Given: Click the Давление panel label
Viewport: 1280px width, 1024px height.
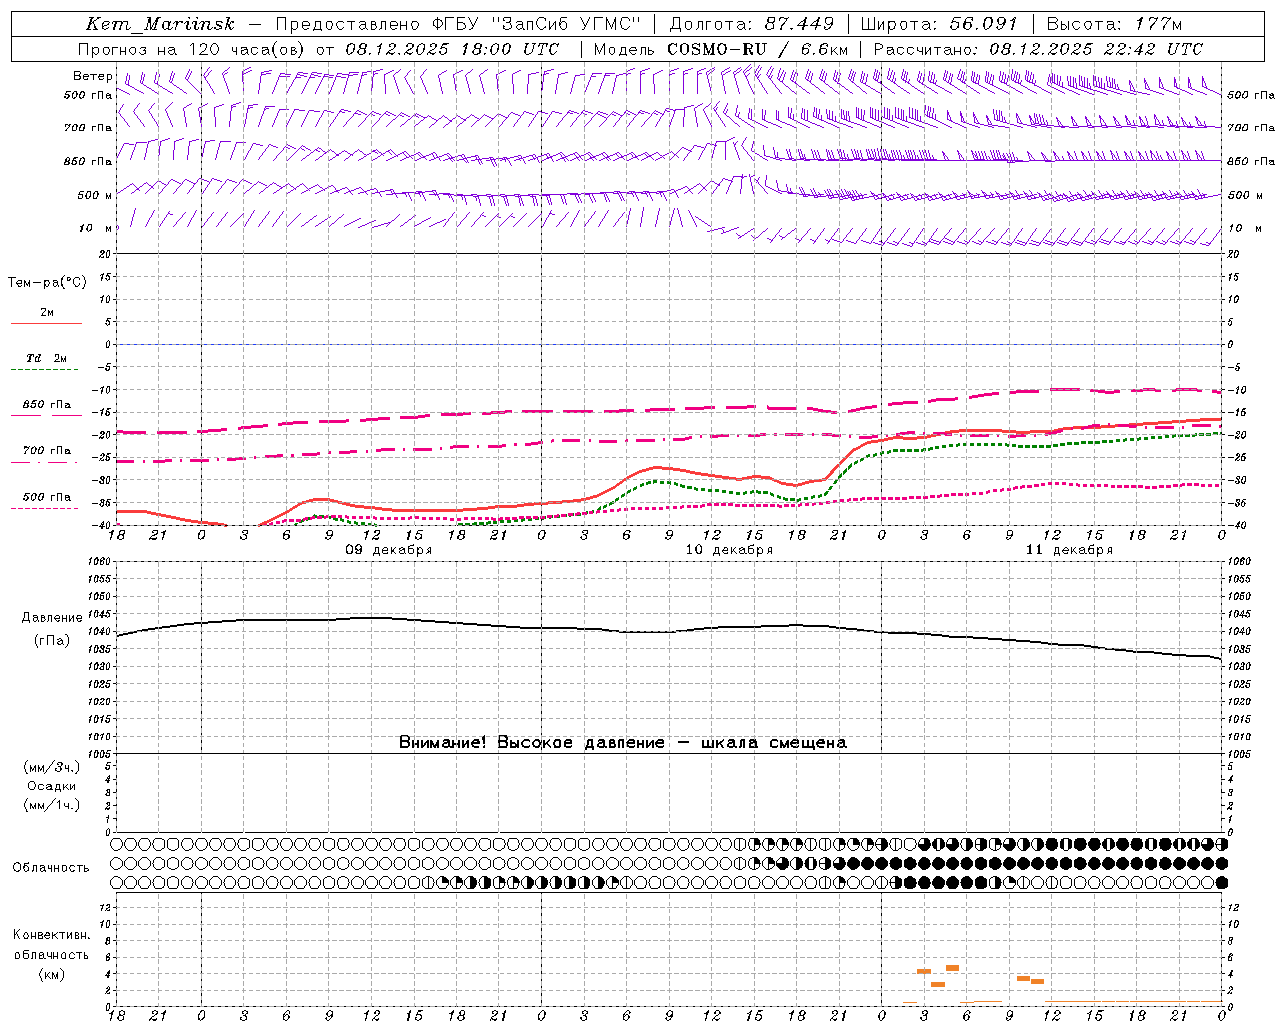Looking at the screenshot, I should click(x=52, y=618).
